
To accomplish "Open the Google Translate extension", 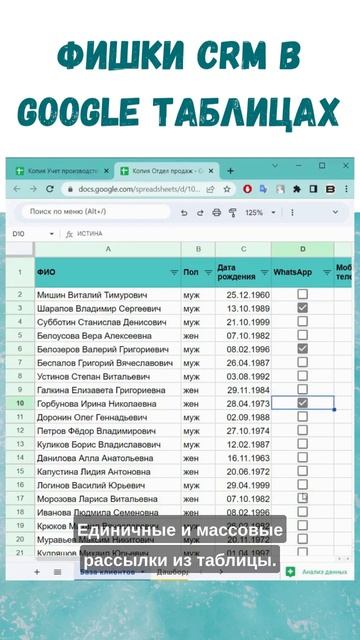I will [263, 189].
